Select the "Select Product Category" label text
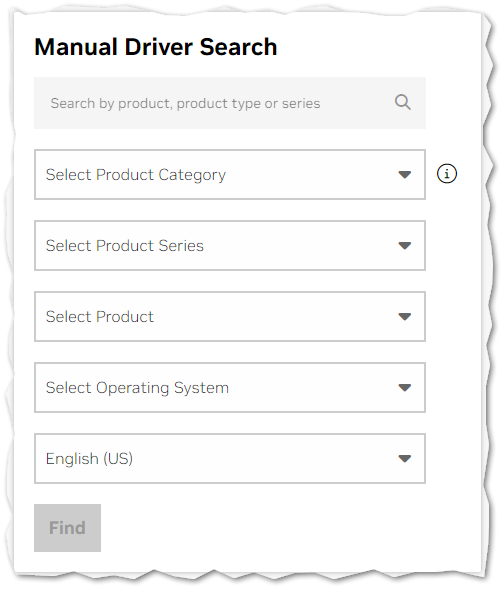This screenshot has height=589, width=503. tap(136, 175)
